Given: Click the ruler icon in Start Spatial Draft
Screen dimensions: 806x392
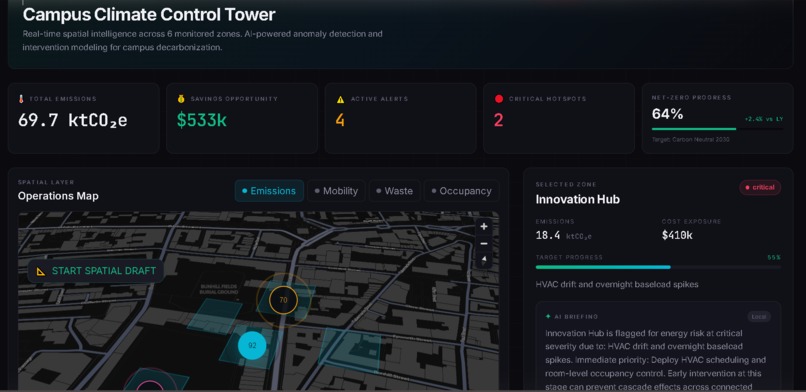Looking at the screenshot, I should tap(40, 271).
